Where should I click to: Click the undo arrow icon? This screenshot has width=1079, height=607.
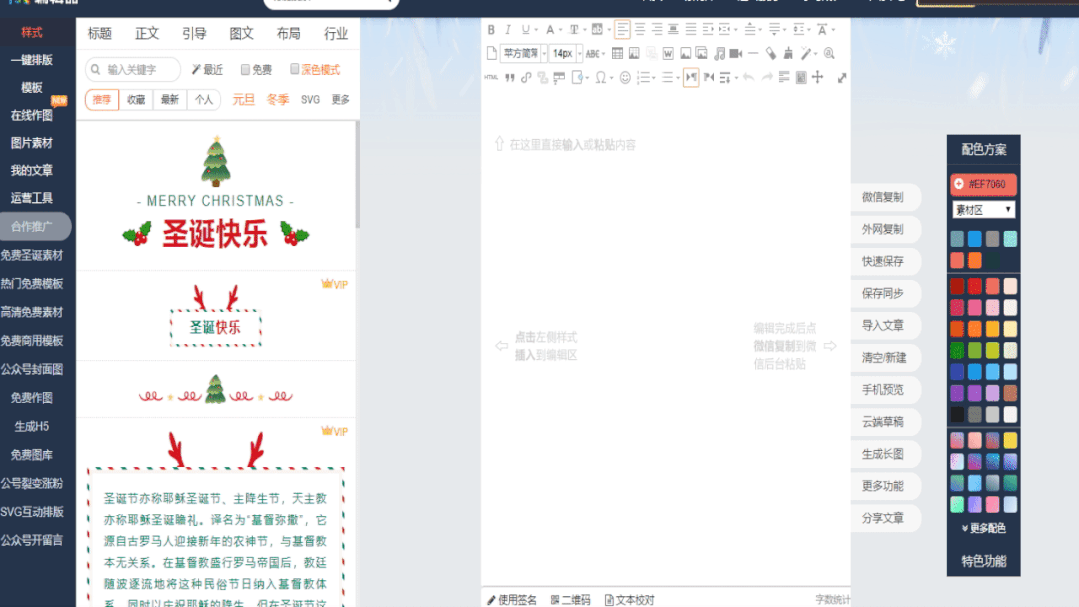click(749, 77)
